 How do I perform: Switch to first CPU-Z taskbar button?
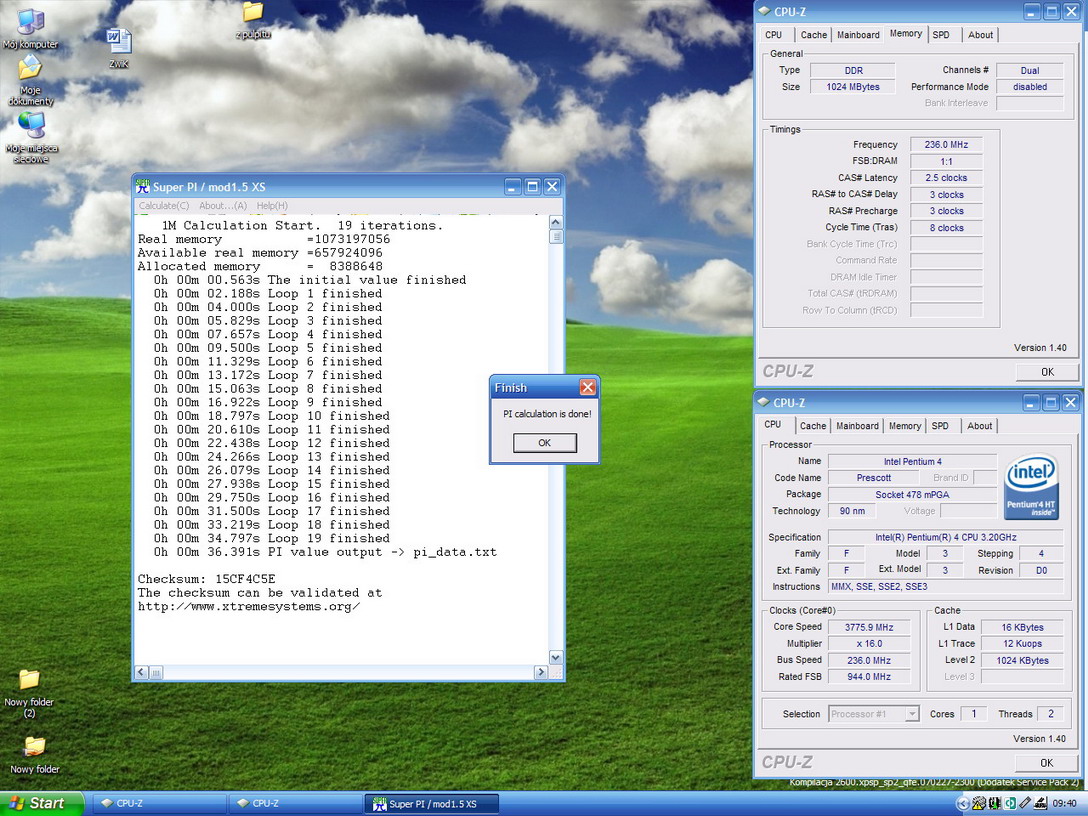point(159,804)
